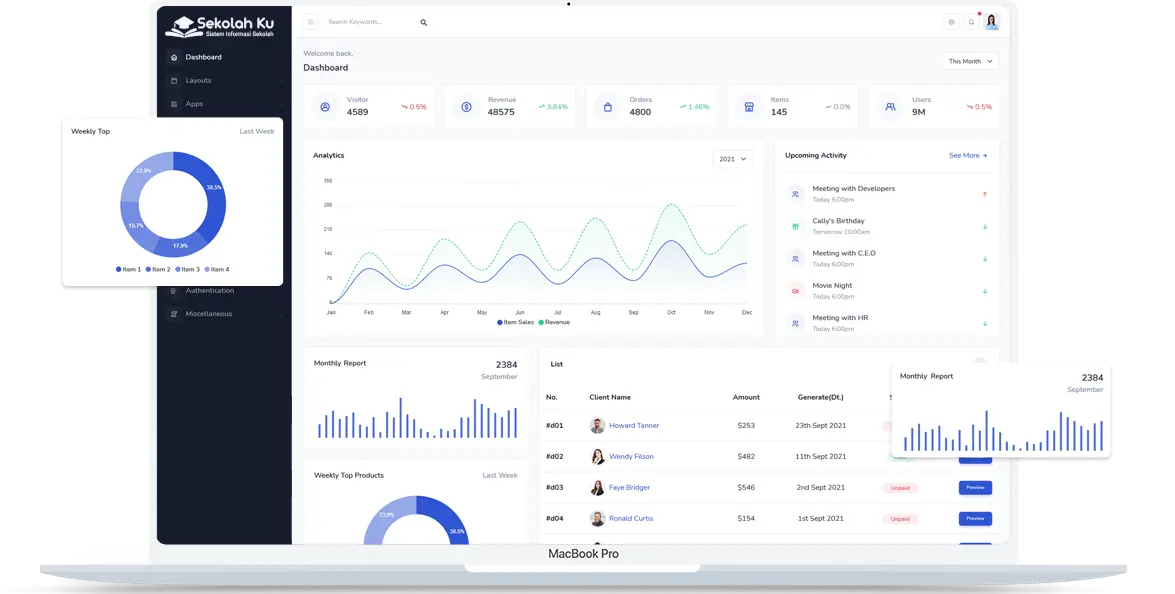Open the 2021 year dropdown
Image resolution: width=1175 pixels, height=594 pixels.
(x=732, y=159)
